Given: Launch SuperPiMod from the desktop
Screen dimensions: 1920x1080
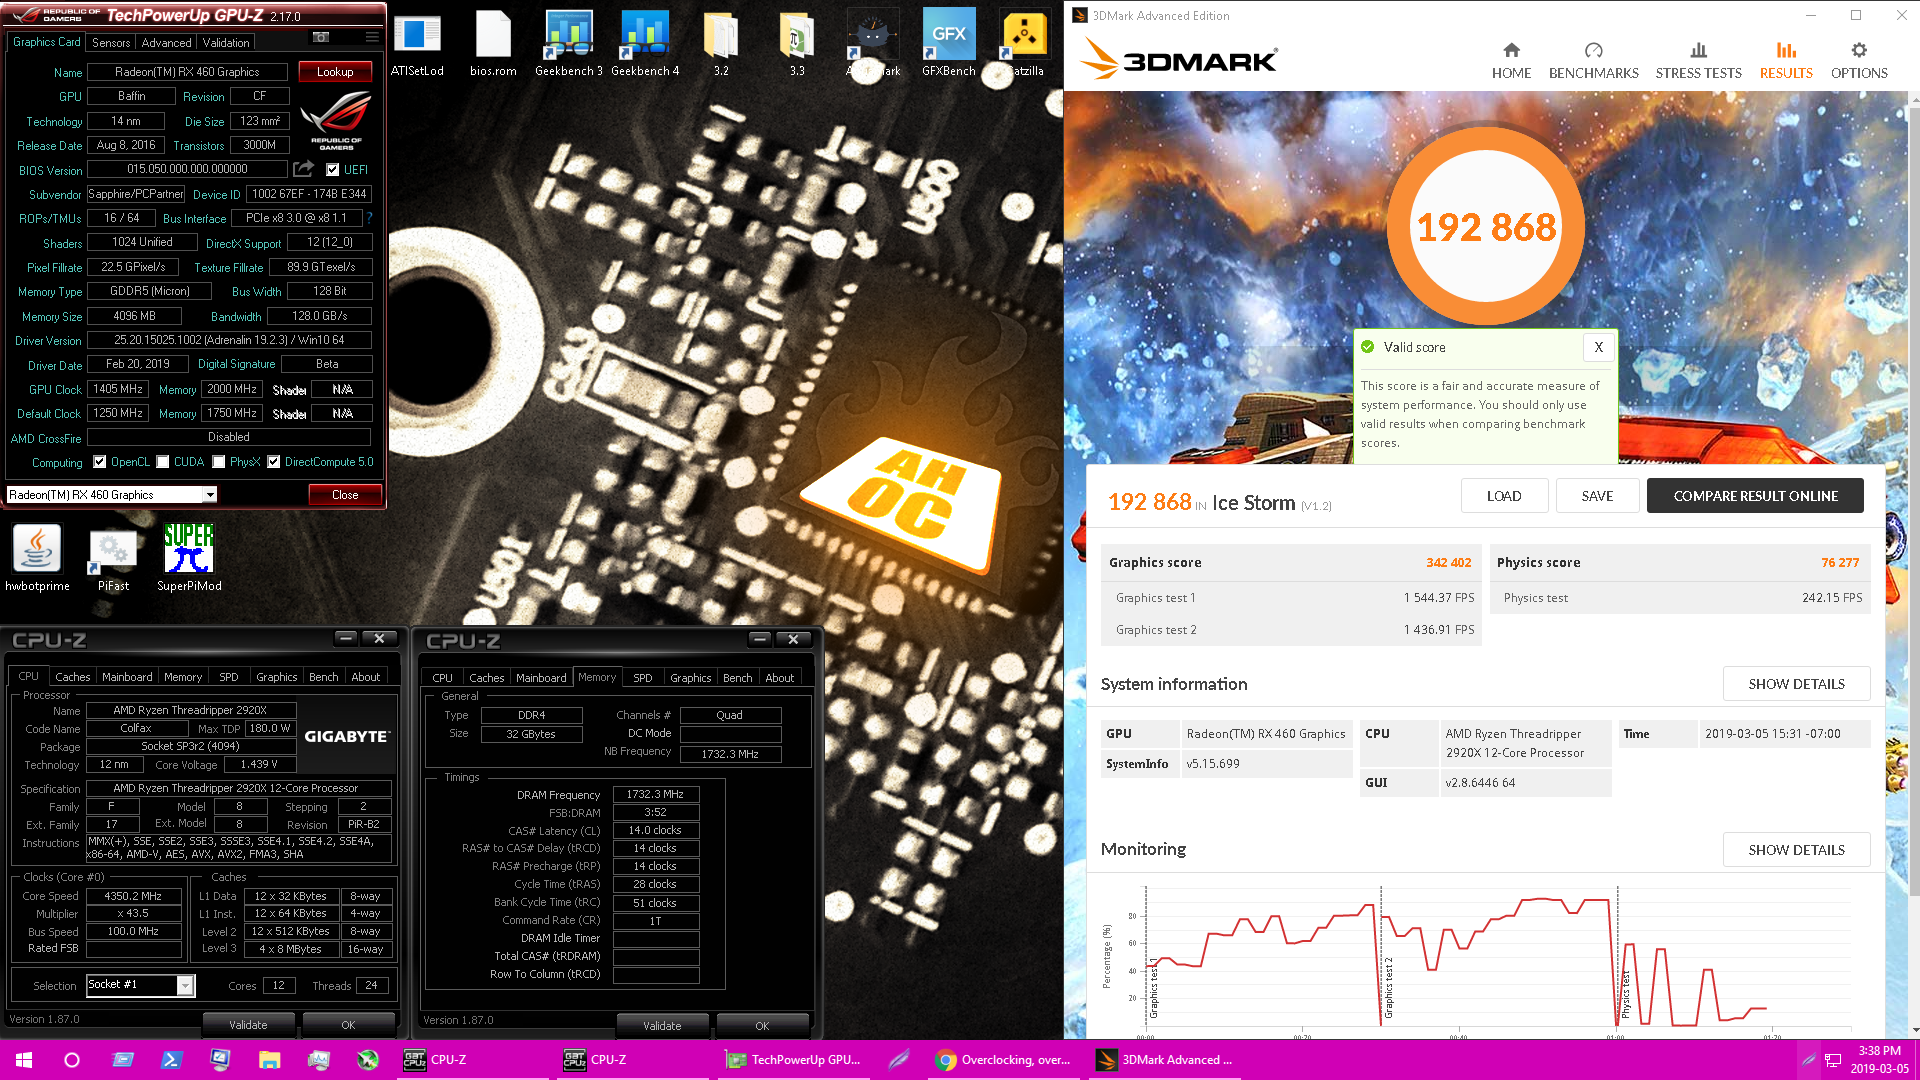Looking at the screenshot, I should pos(189,558).
